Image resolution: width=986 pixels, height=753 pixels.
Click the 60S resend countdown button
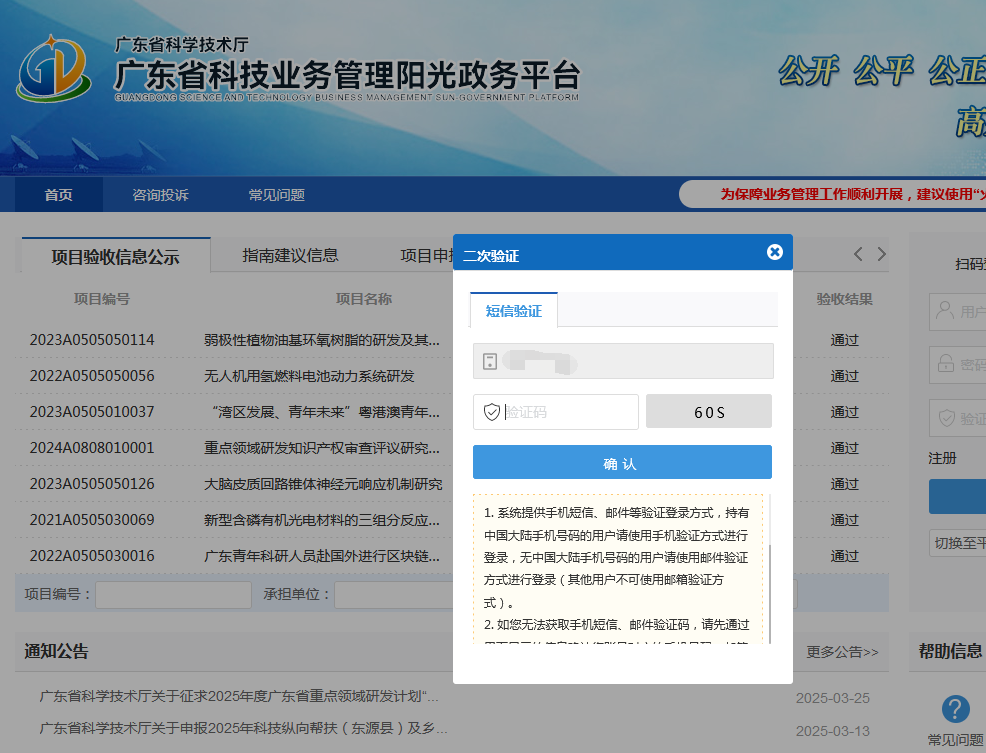708,412
